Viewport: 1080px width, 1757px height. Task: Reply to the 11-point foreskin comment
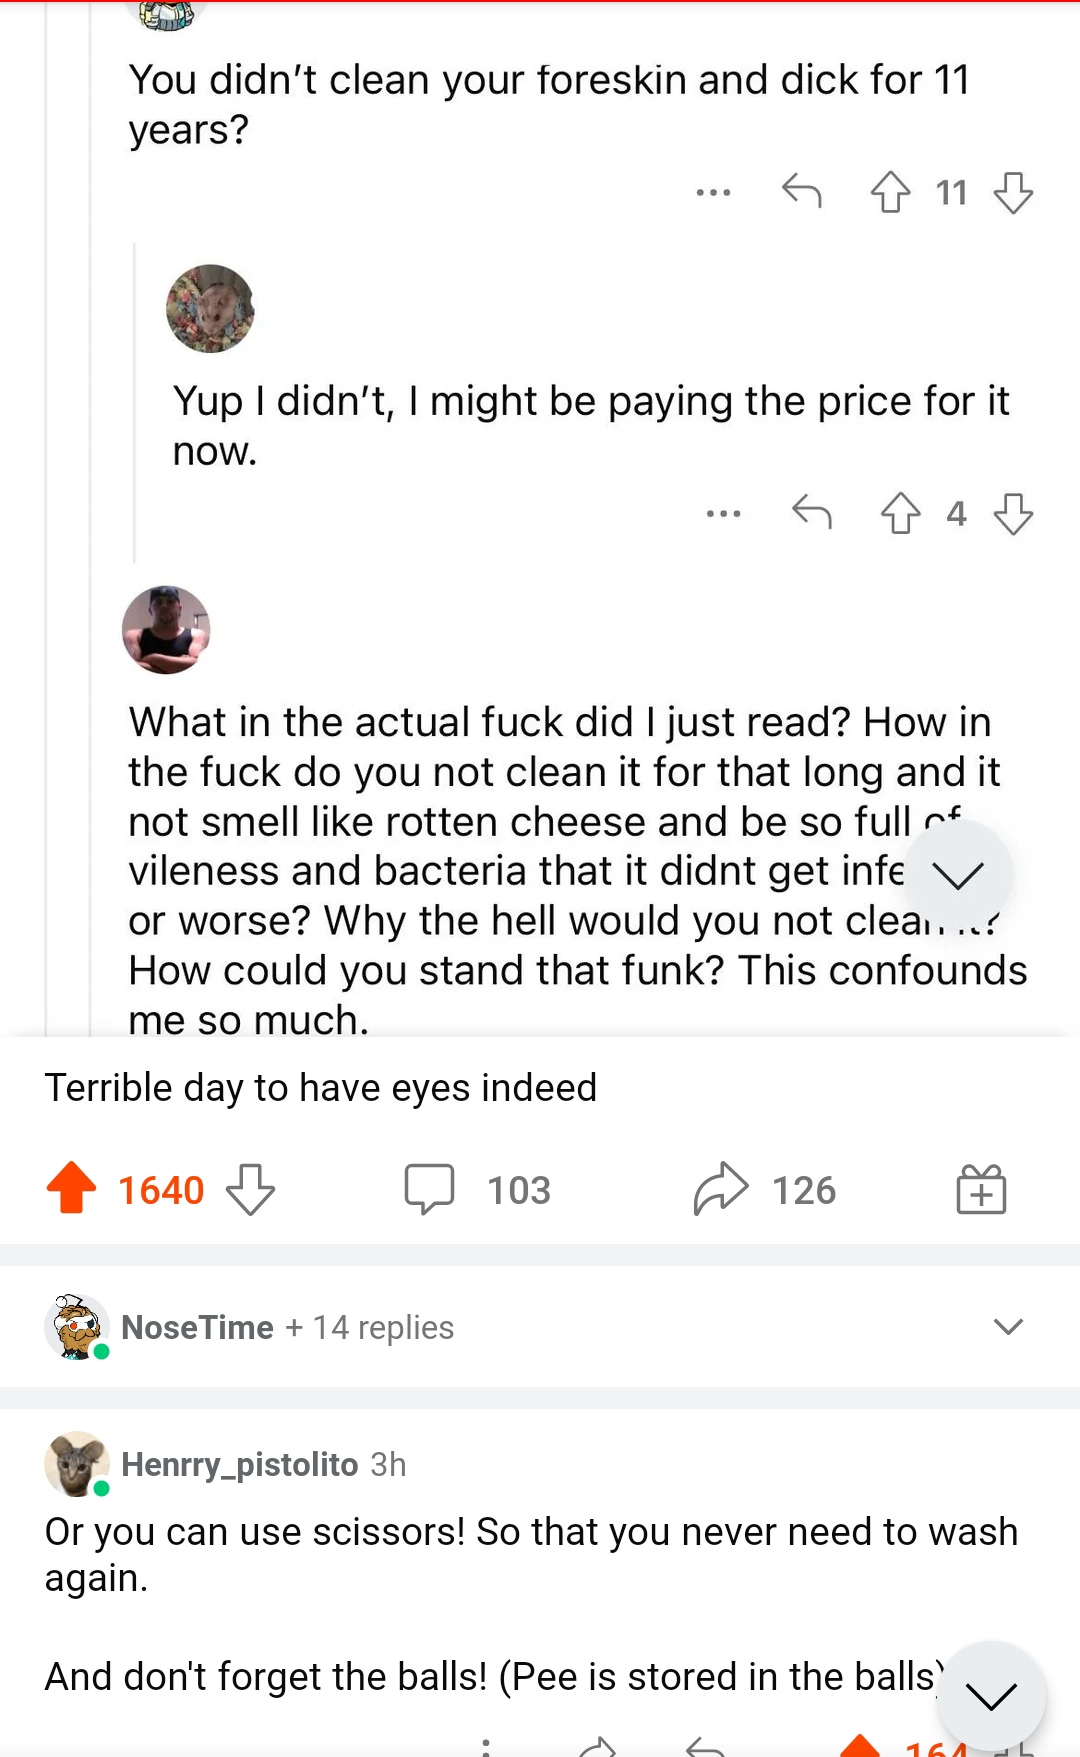pos(802,190)
